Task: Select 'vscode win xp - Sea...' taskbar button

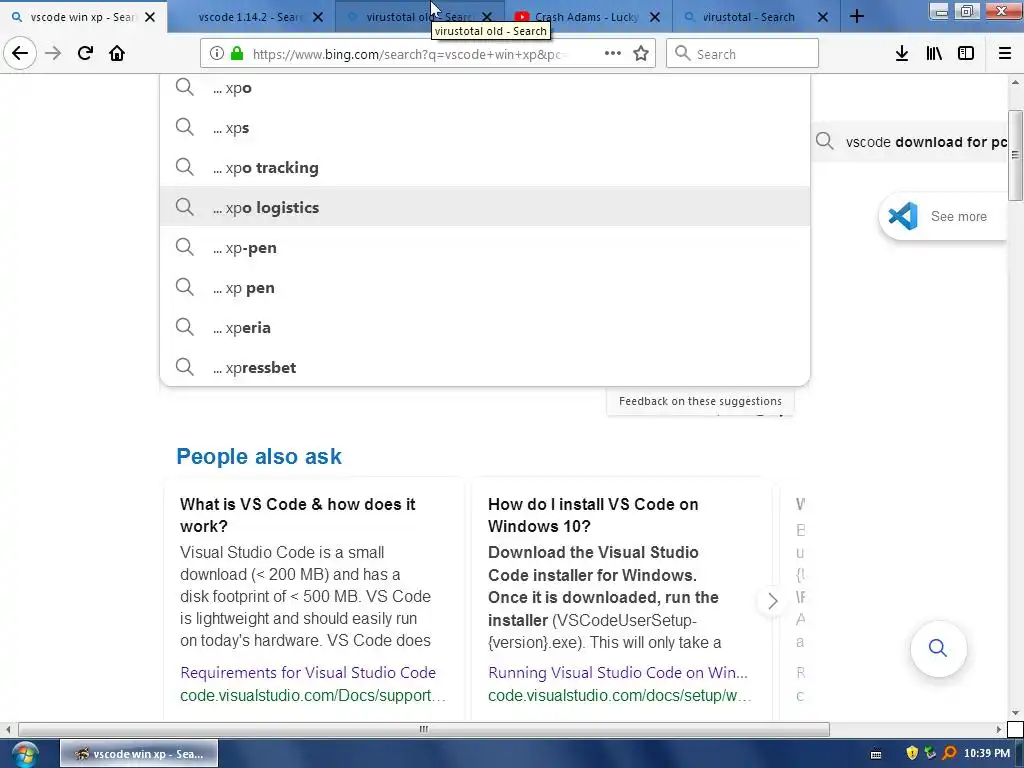Action: pos(139,754)
